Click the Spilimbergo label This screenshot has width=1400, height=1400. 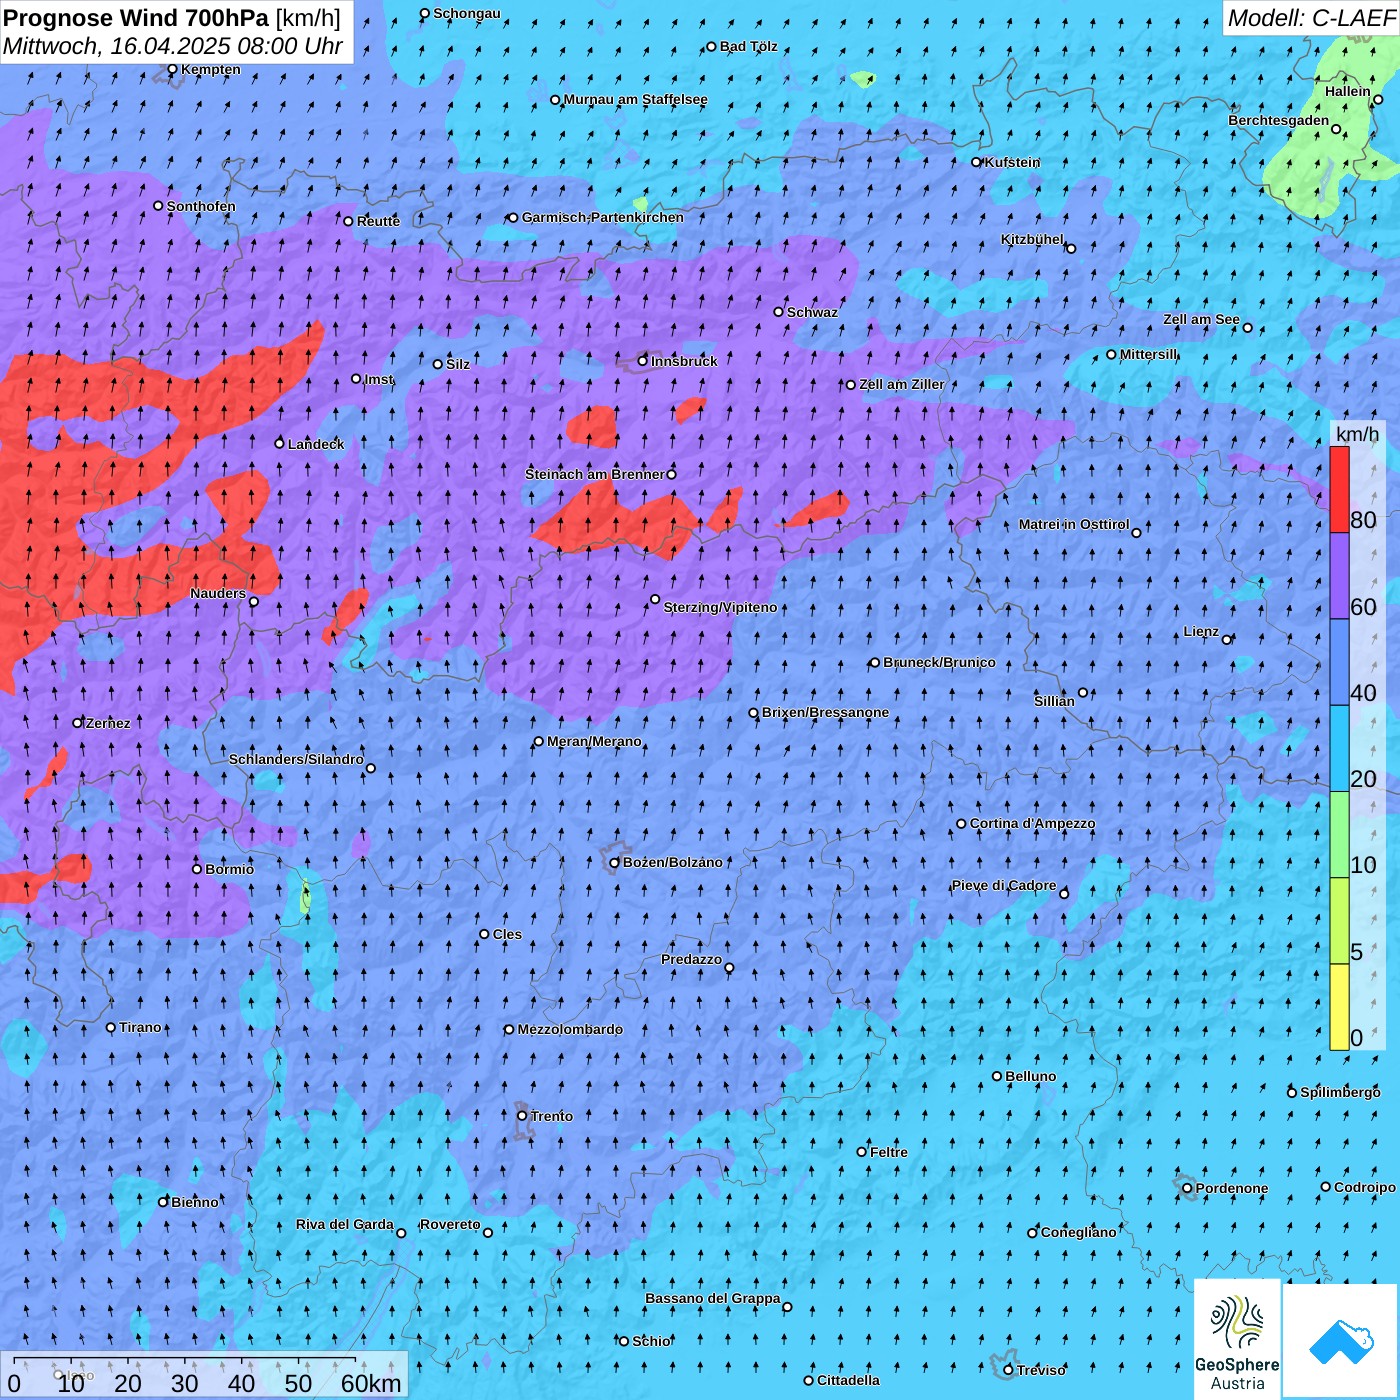[x=1340, y=1092]
